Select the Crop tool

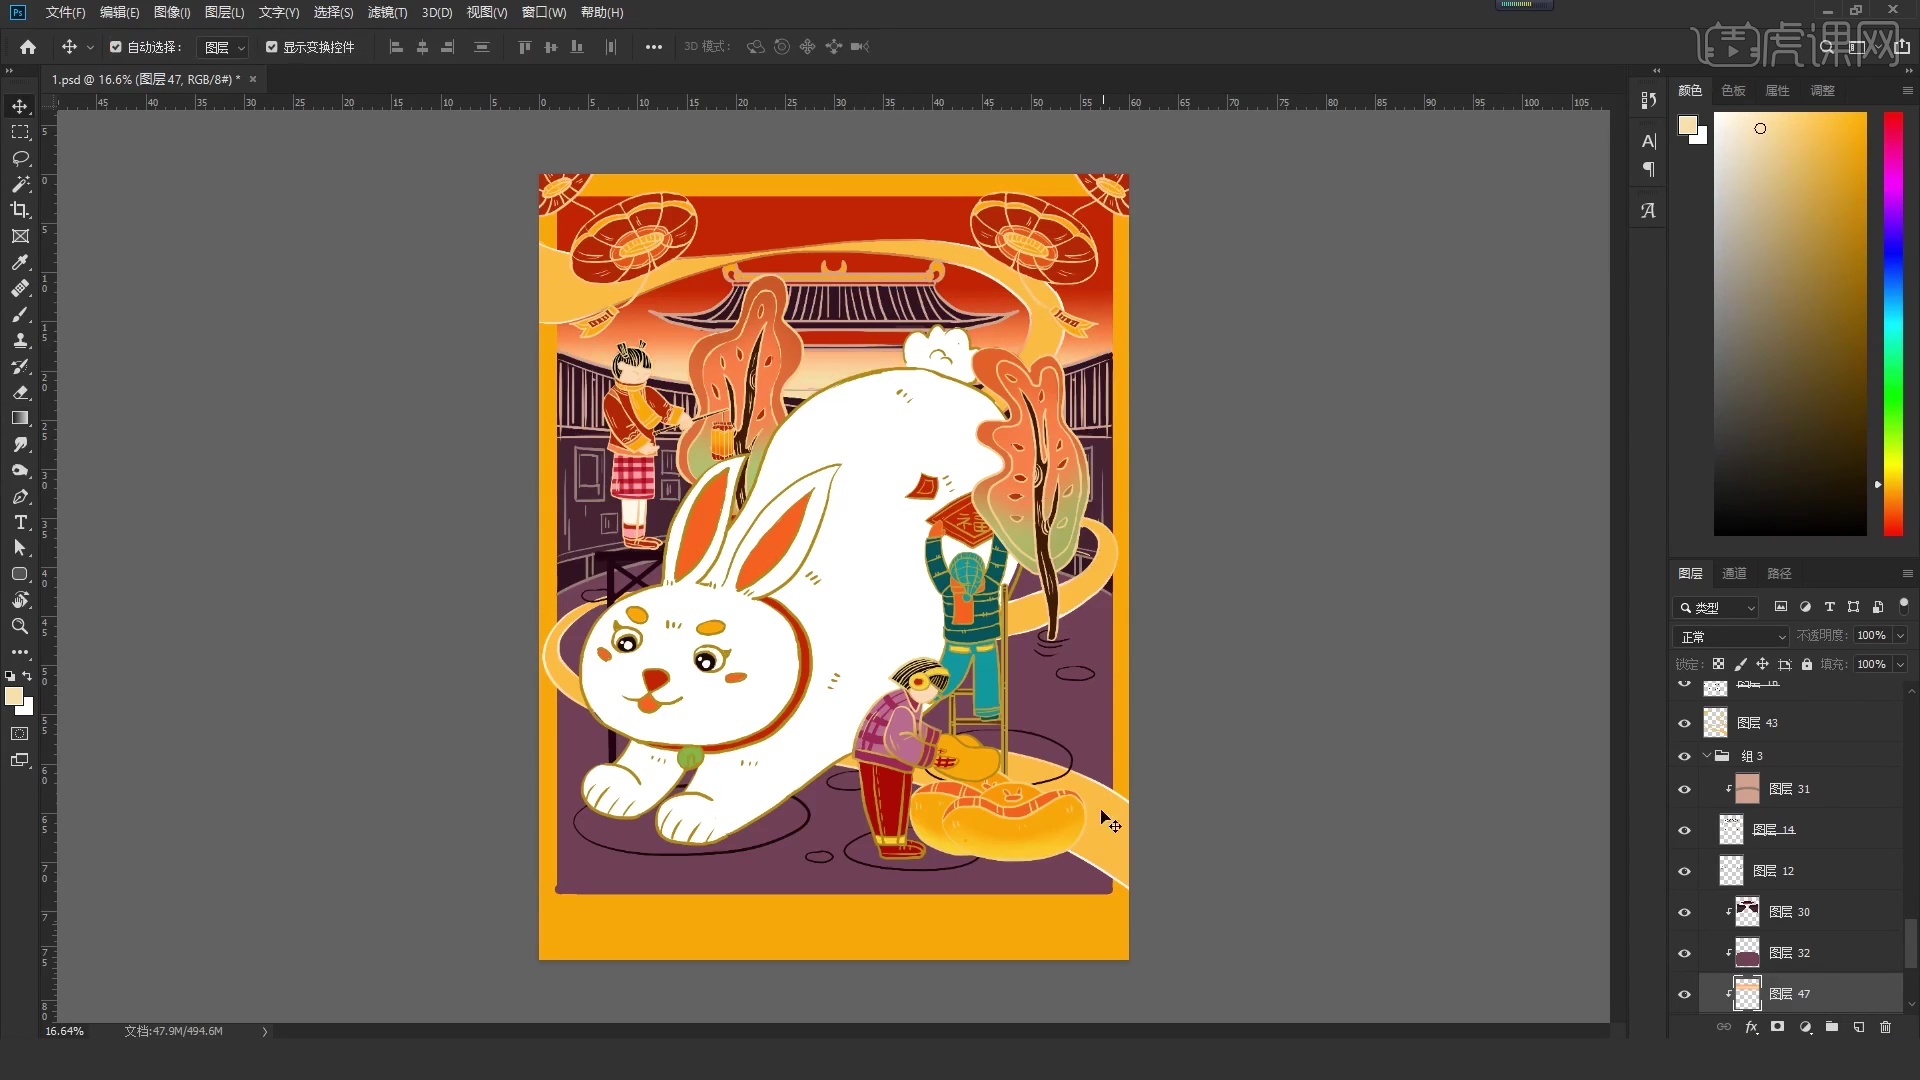coord(20,210)
